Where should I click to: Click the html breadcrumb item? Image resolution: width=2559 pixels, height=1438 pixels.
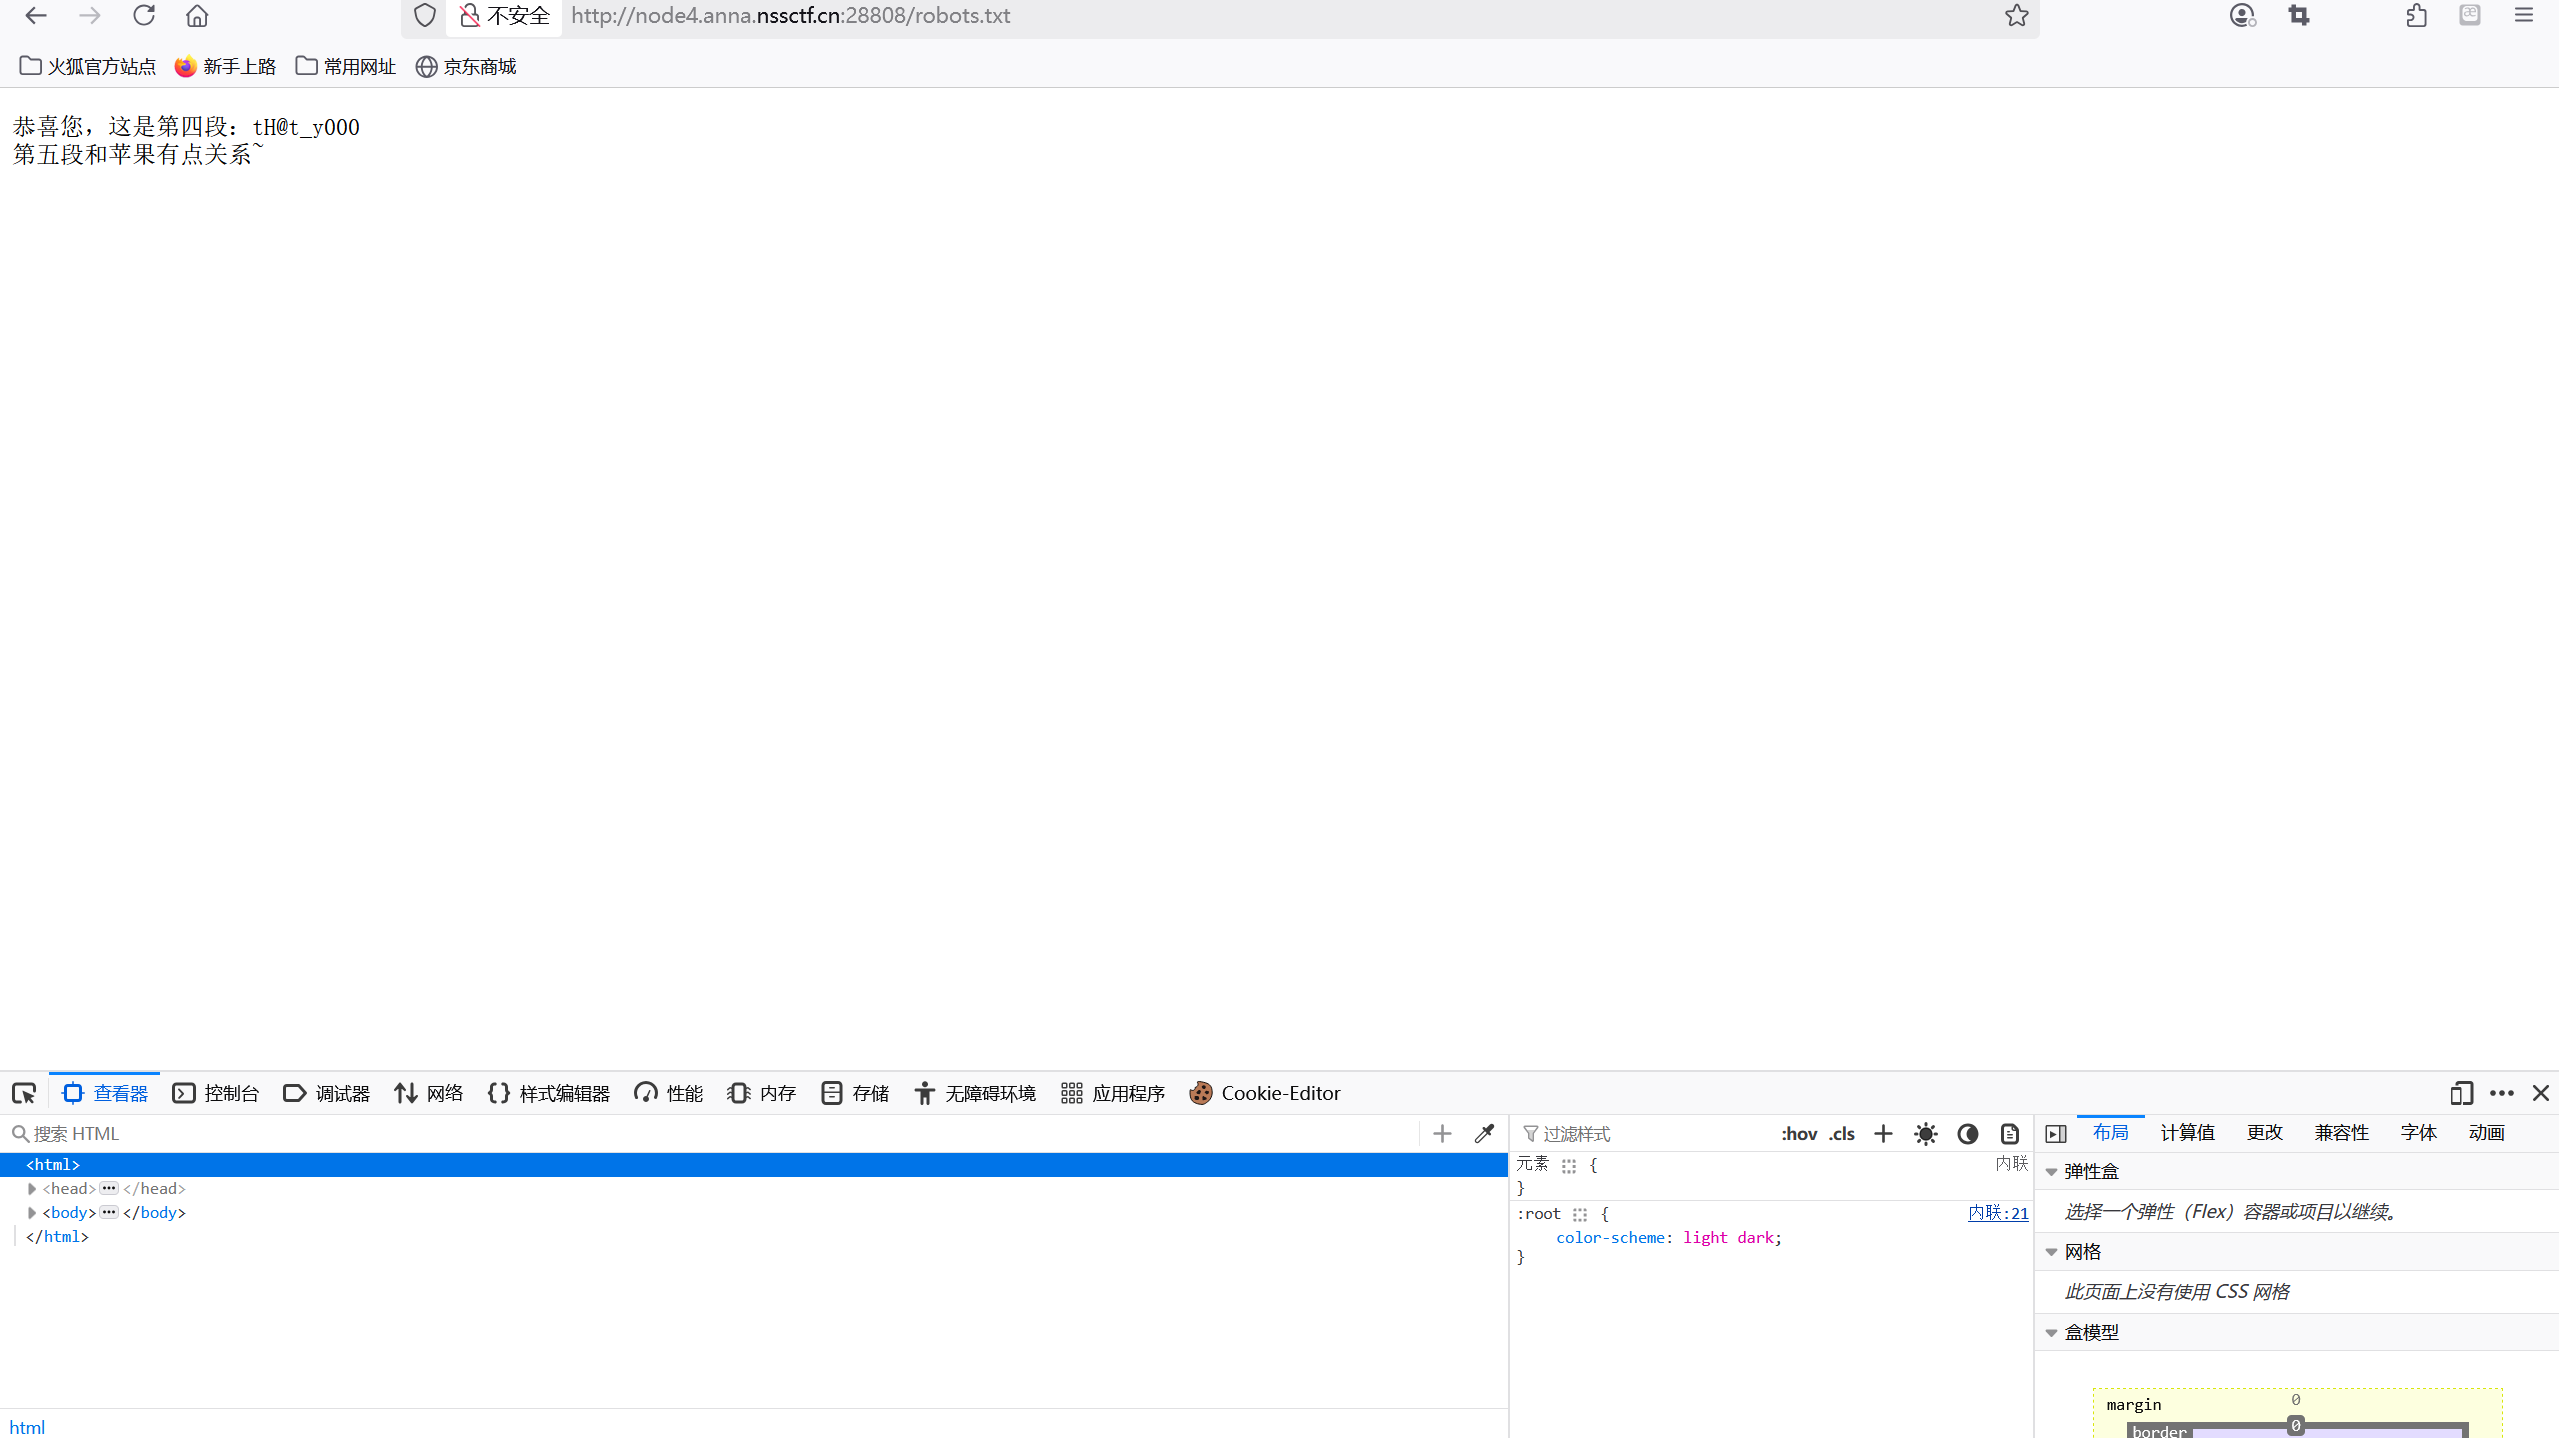click(27, 1427)
